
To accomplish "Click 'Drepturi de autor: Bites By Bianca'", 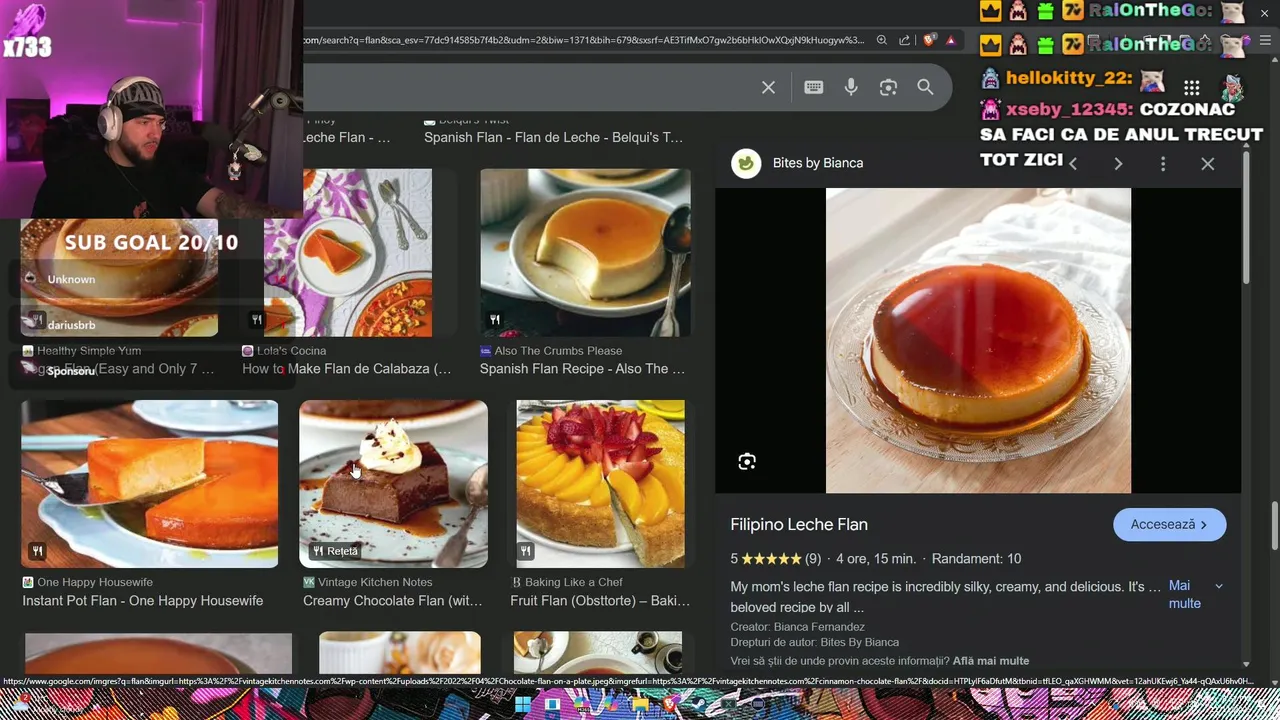I will tap(814, 642).
